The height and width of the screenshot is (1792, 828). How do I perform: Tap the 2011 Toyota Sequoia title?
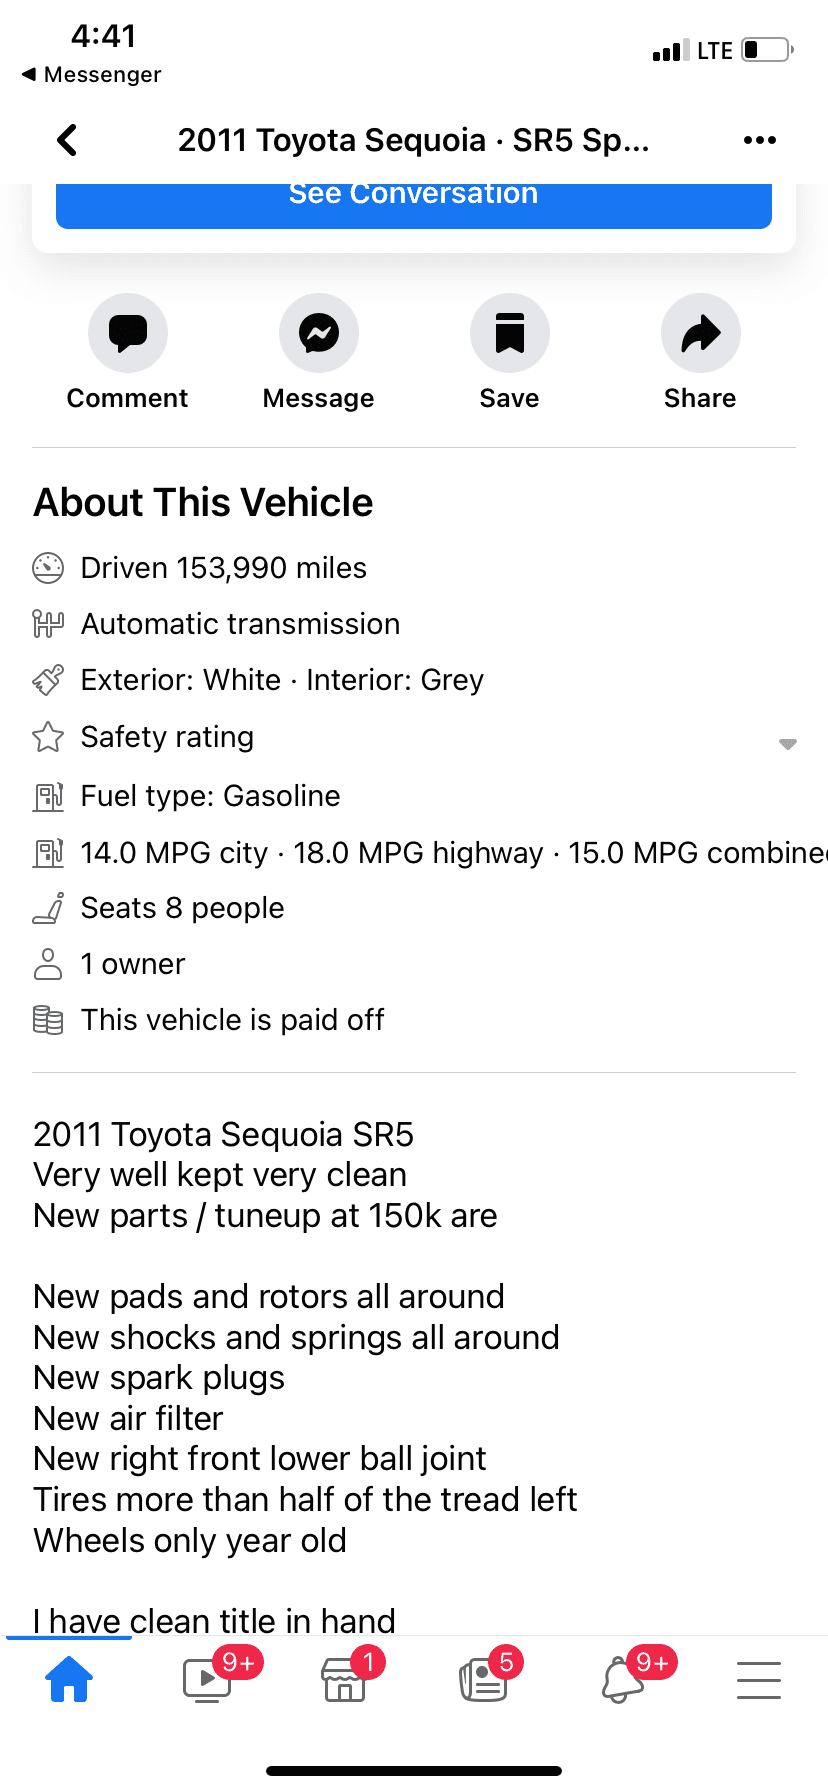point(414,140)
